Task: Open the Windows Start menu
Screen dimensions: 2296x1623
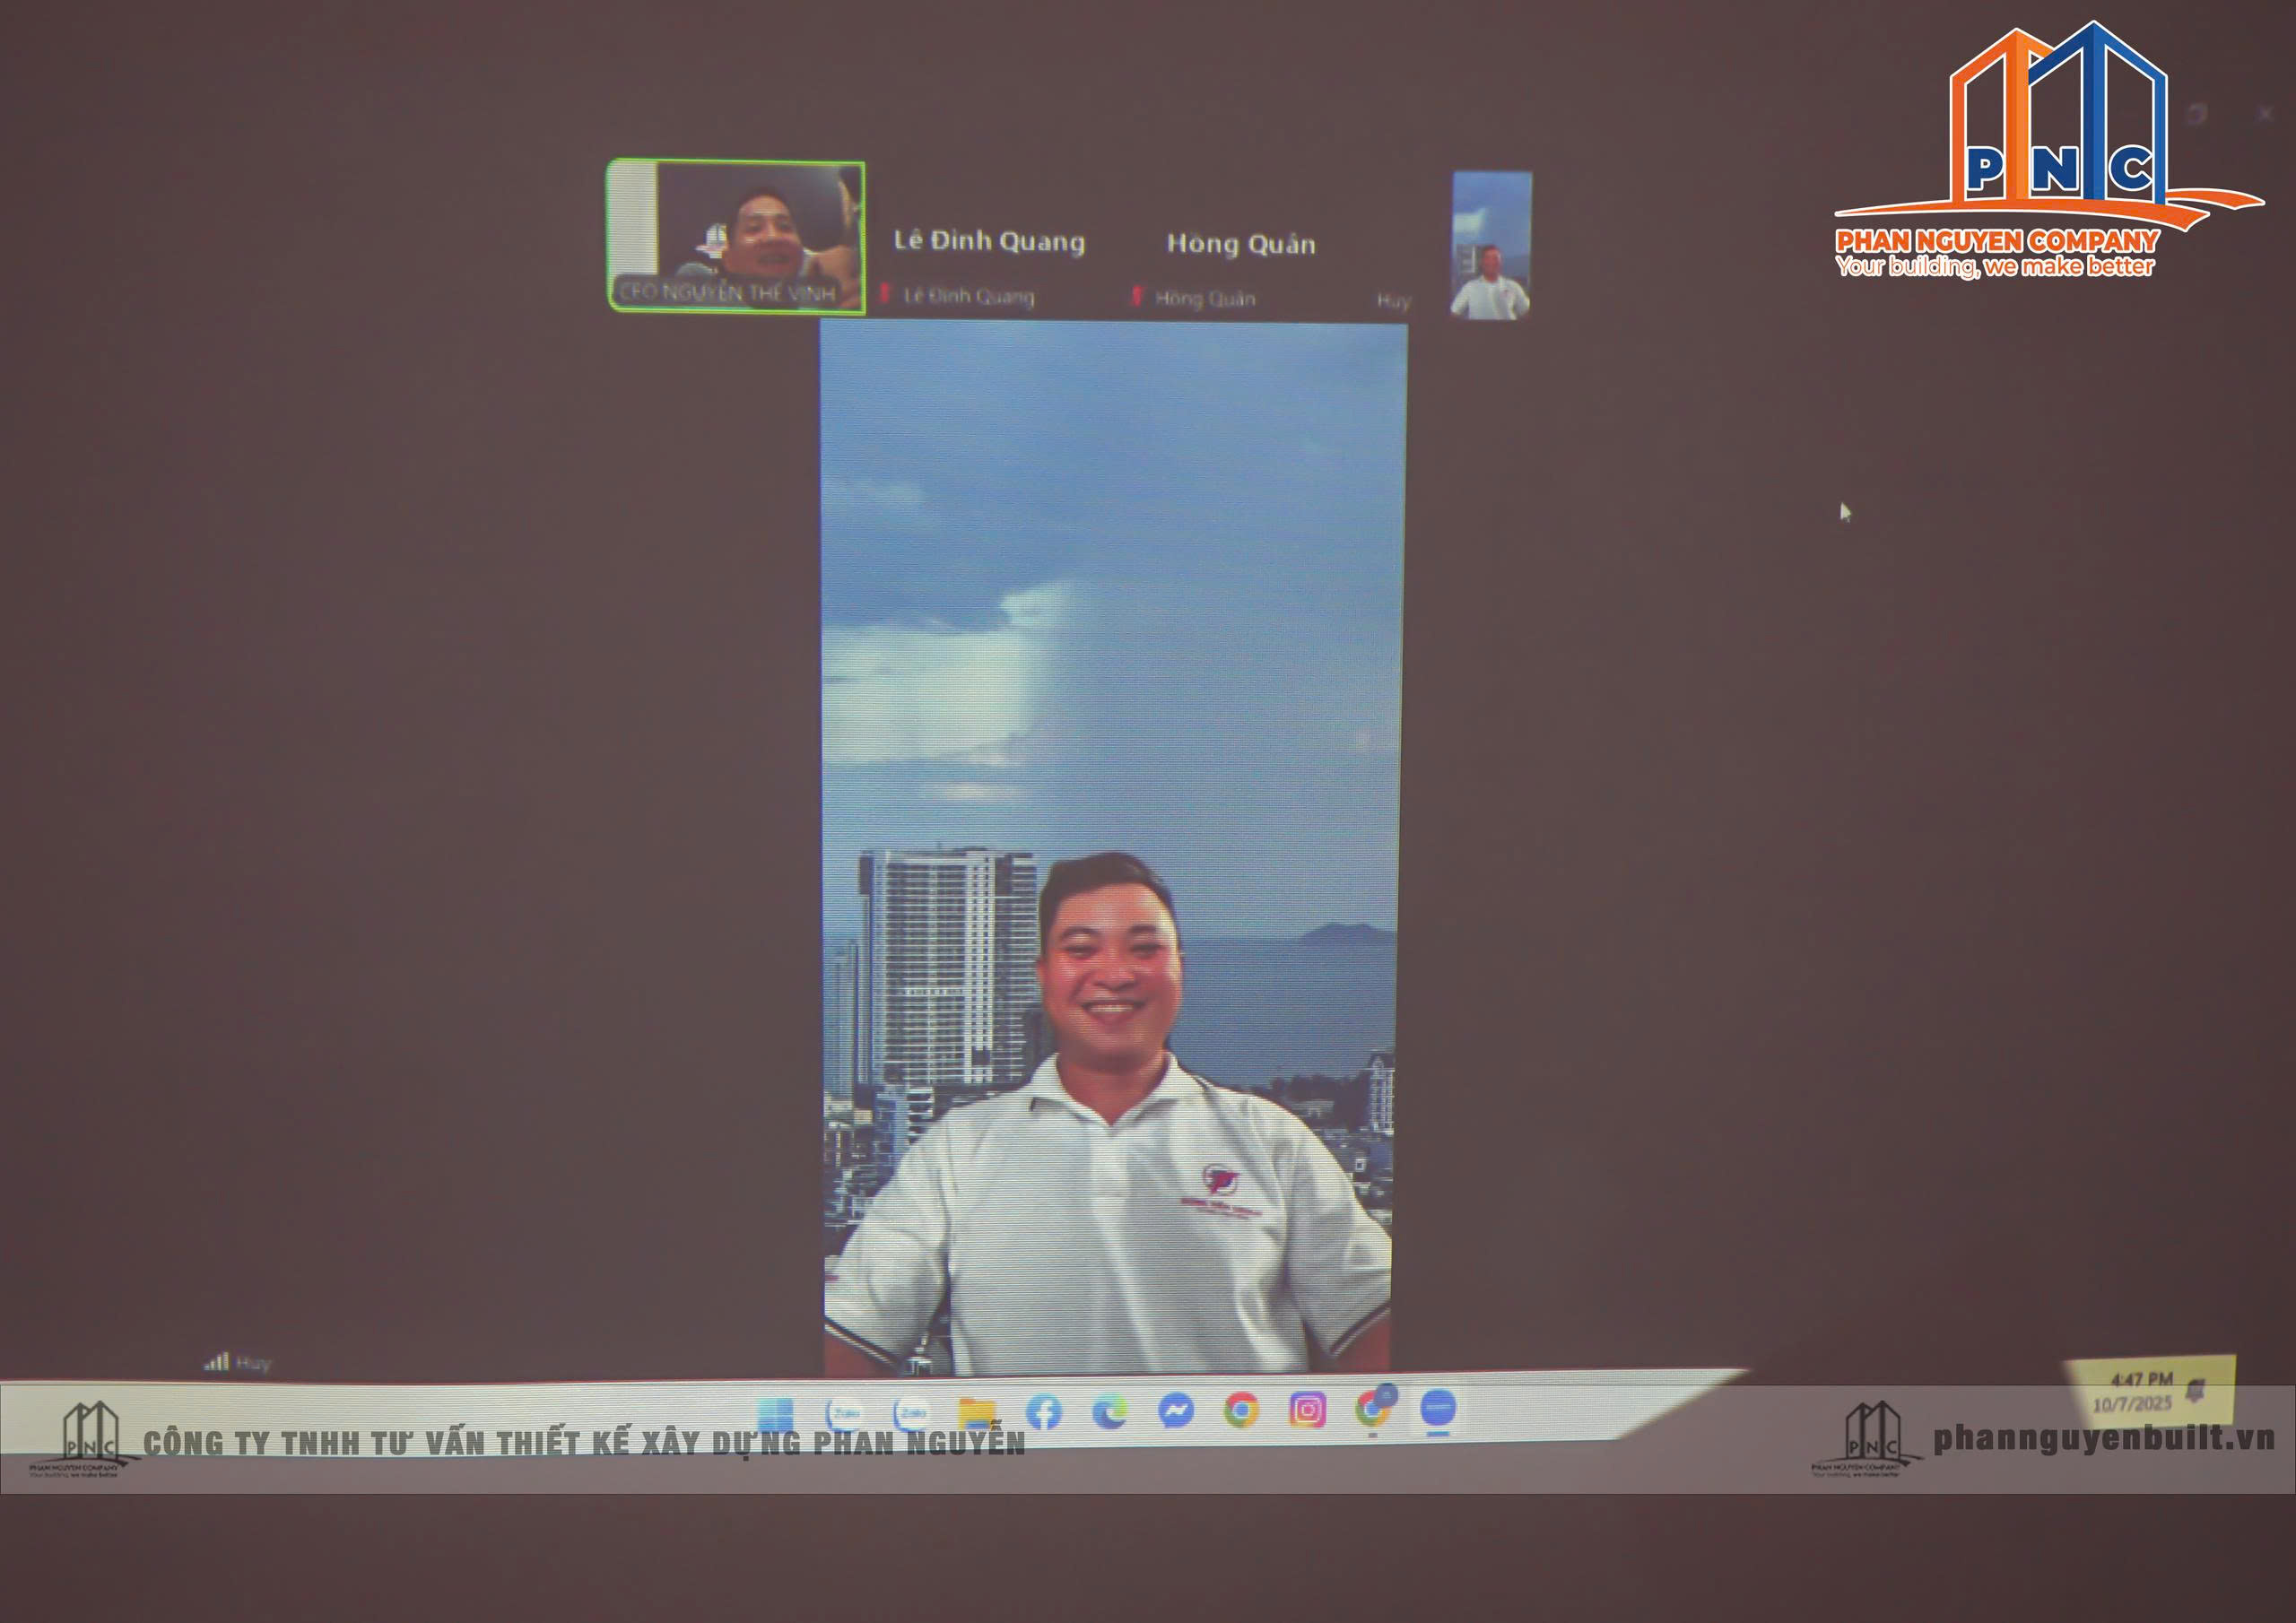Action: tap(775, 1414)
